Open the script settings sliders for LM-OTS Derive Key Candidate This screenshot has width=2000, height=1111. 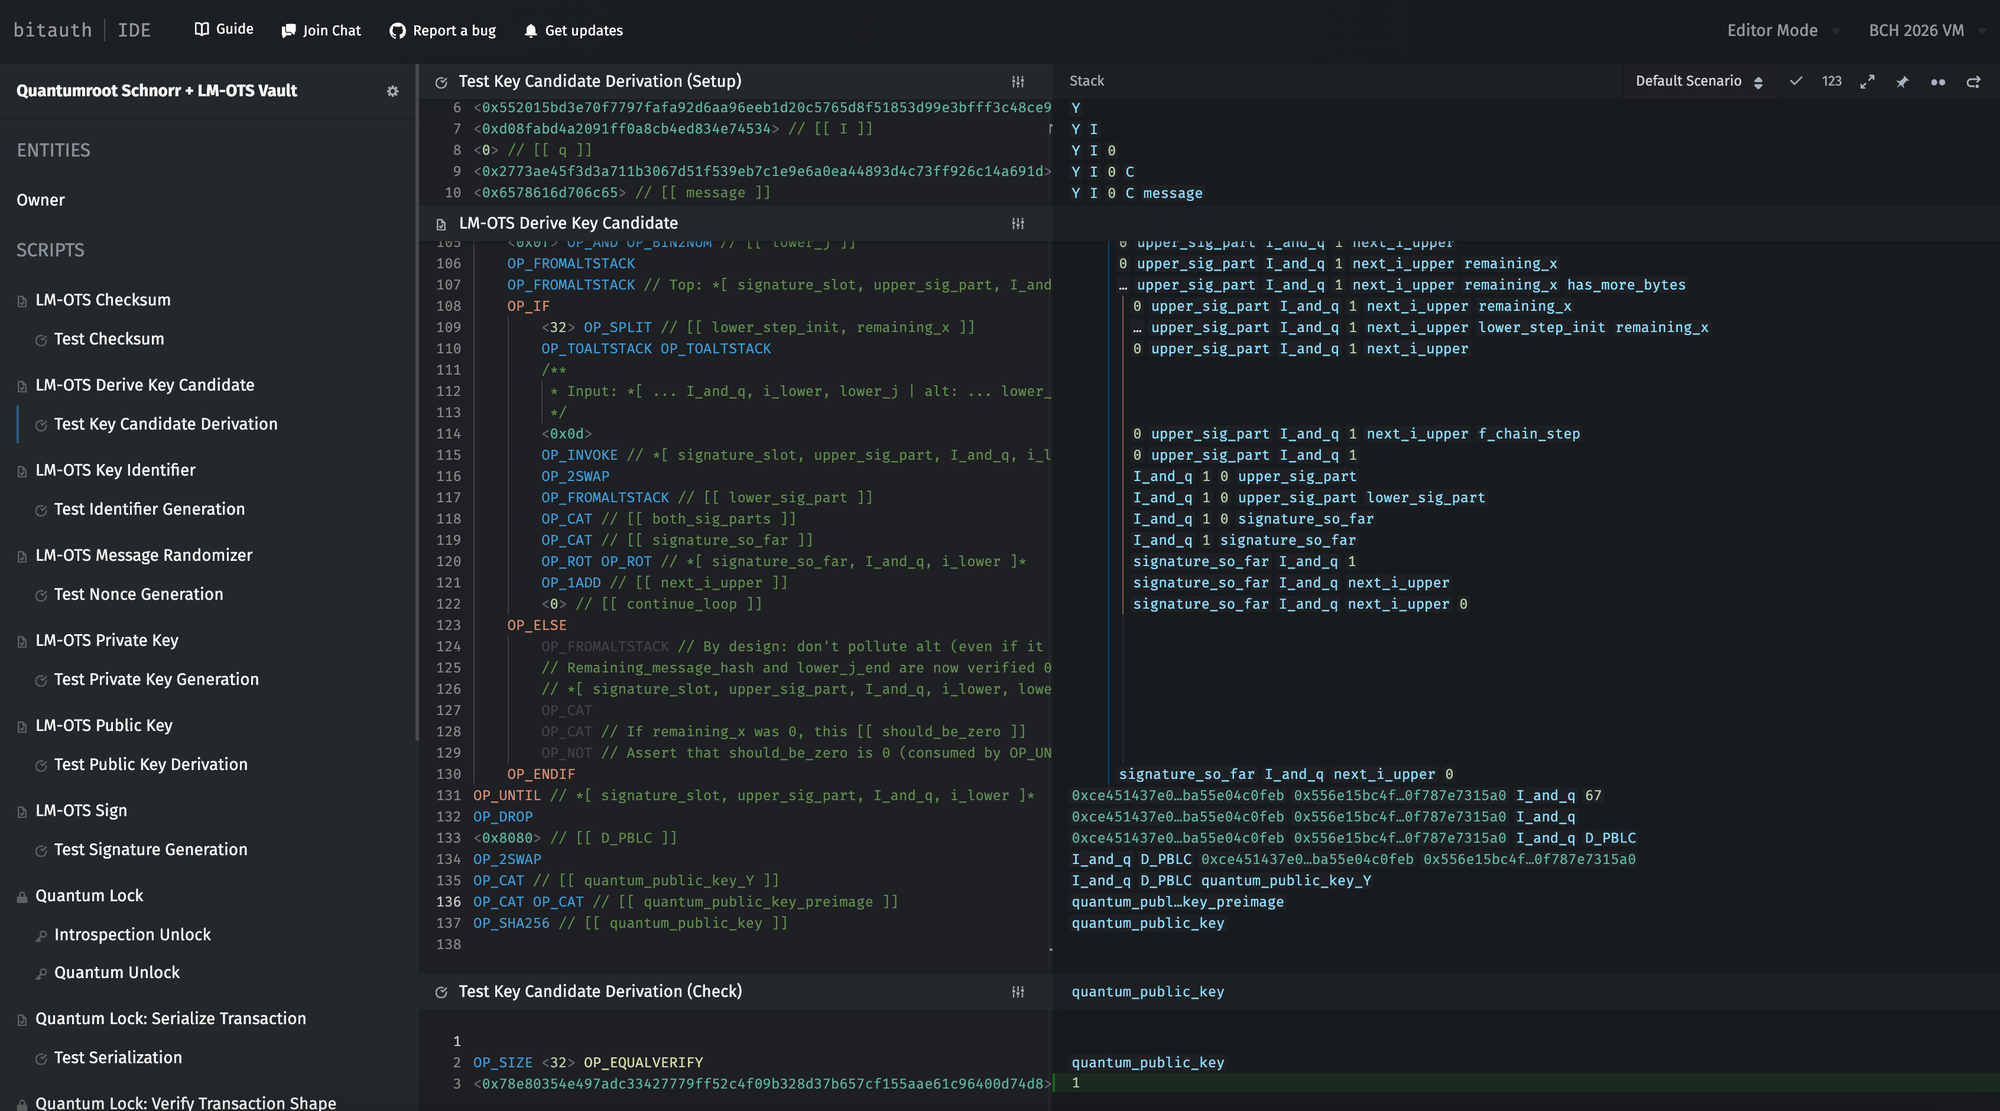[1018, 223]
